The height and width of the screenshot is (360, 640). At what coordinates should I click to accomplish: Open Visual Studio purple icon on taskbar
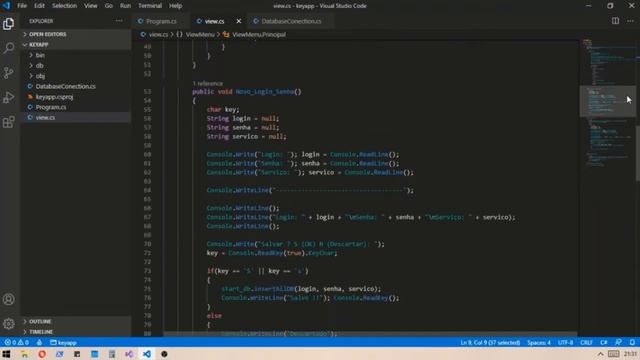pyautogui.click(x=129, y=354)
